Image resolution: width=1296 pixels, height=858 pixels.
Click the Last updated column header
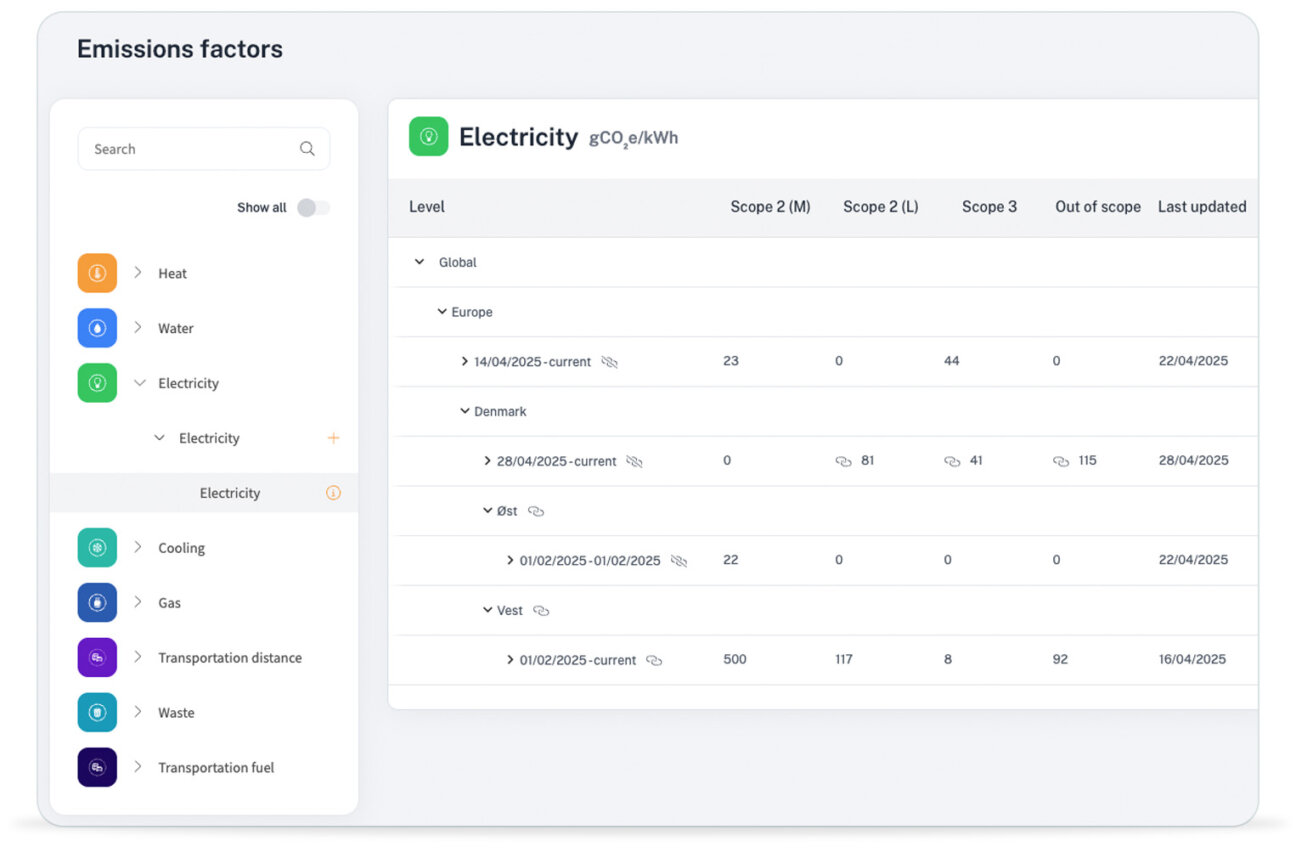(x=1201, y=207)
